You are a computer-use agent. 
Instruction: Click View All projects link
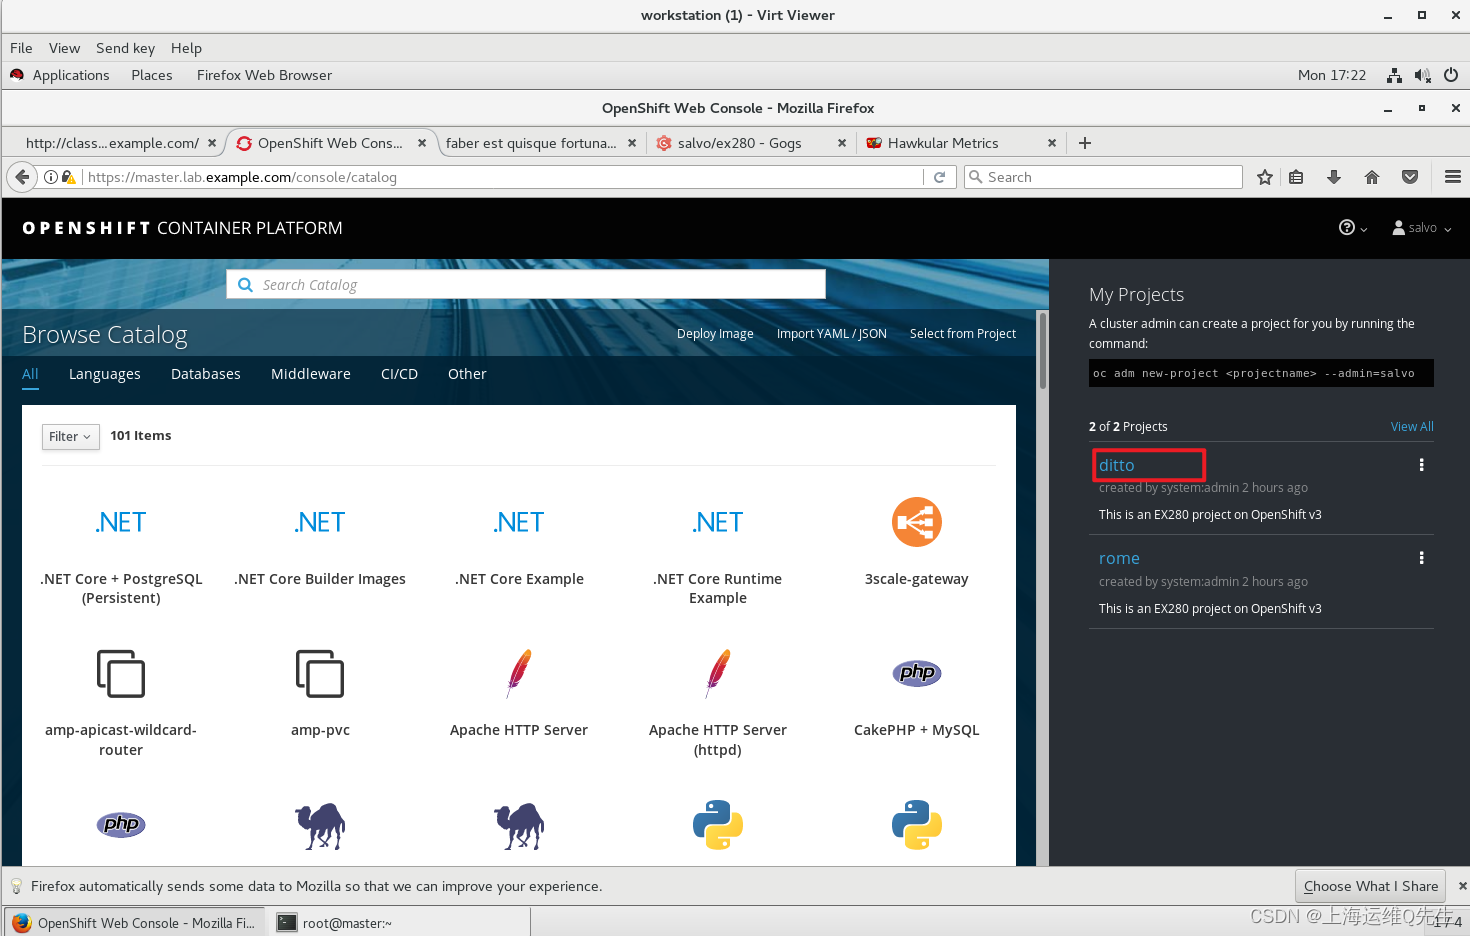[x=1412, y=427]
